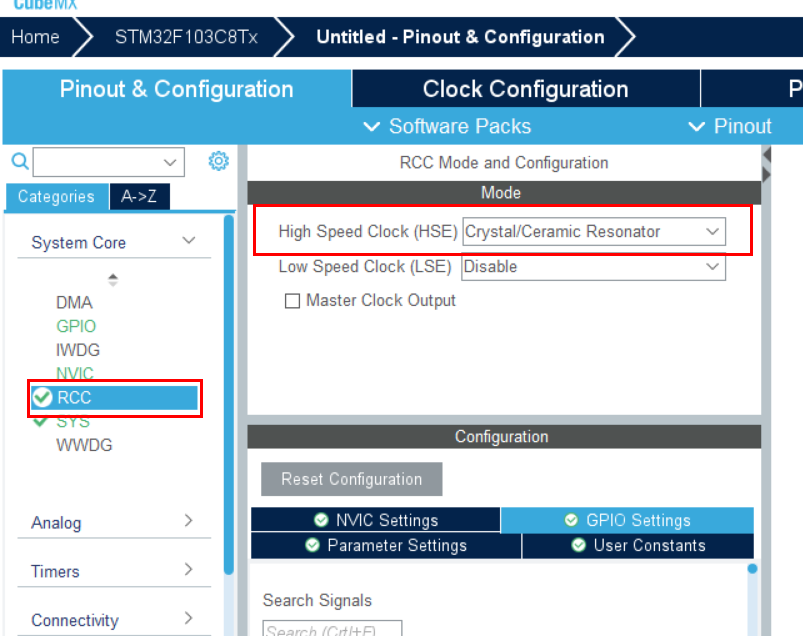Go to Home in the breadcrumb
The image size is (803, 636).
coord(35,37)
